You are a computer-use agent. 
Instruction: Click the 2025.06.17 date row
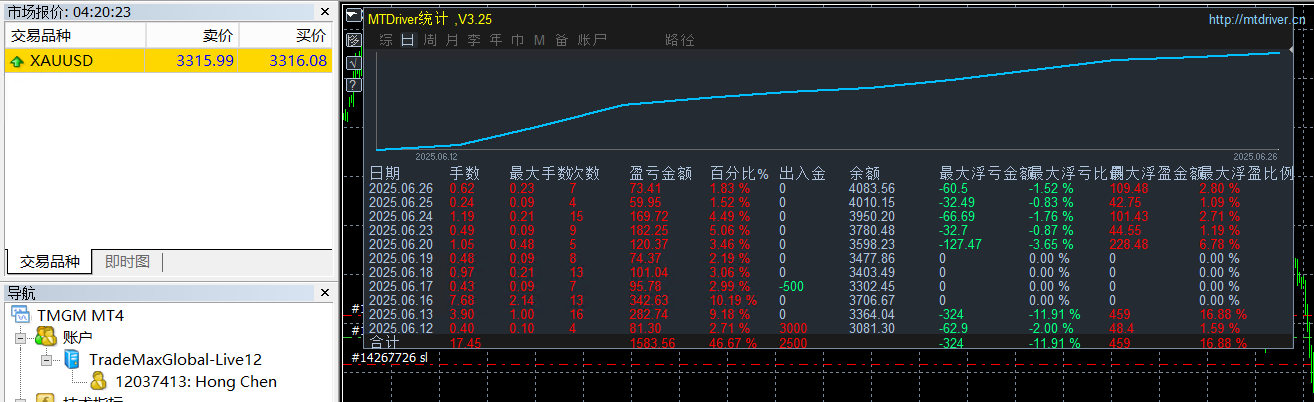click(x=401, y=286)
